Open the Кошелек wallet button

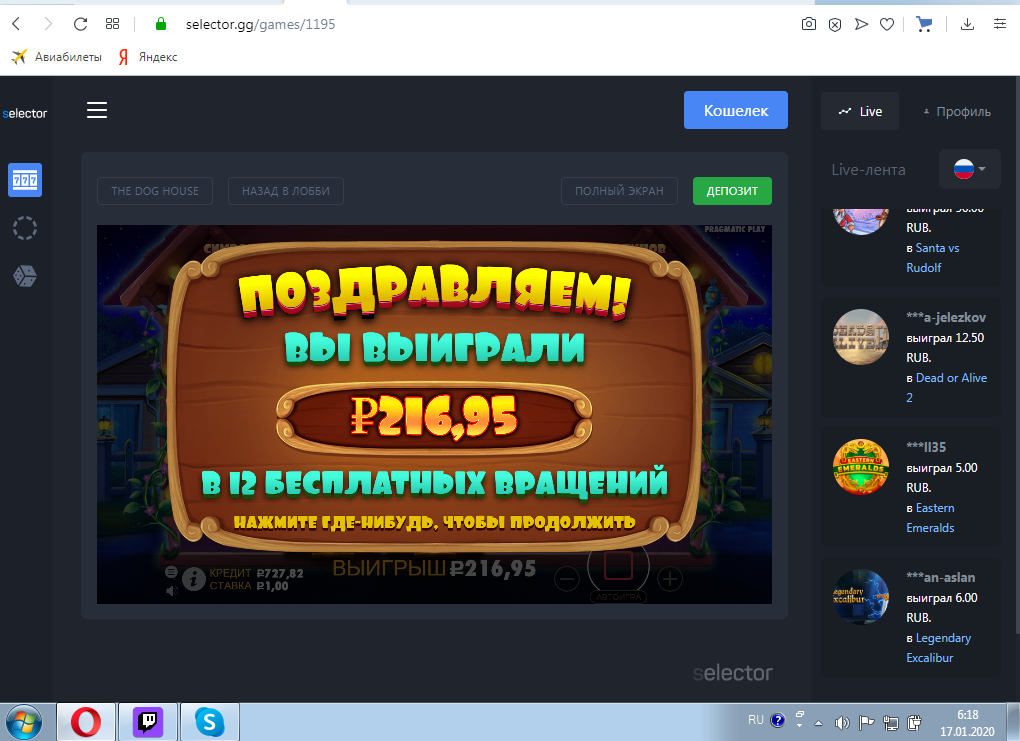pos(736,110)
